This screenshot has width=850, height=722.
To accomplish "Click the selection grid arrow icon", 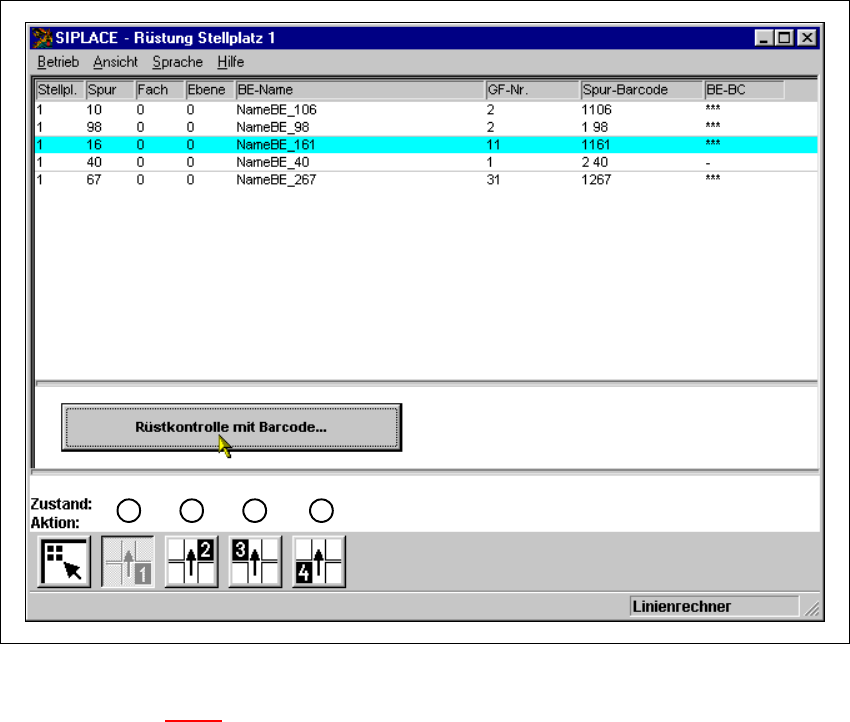I will [x=65, y=563].
